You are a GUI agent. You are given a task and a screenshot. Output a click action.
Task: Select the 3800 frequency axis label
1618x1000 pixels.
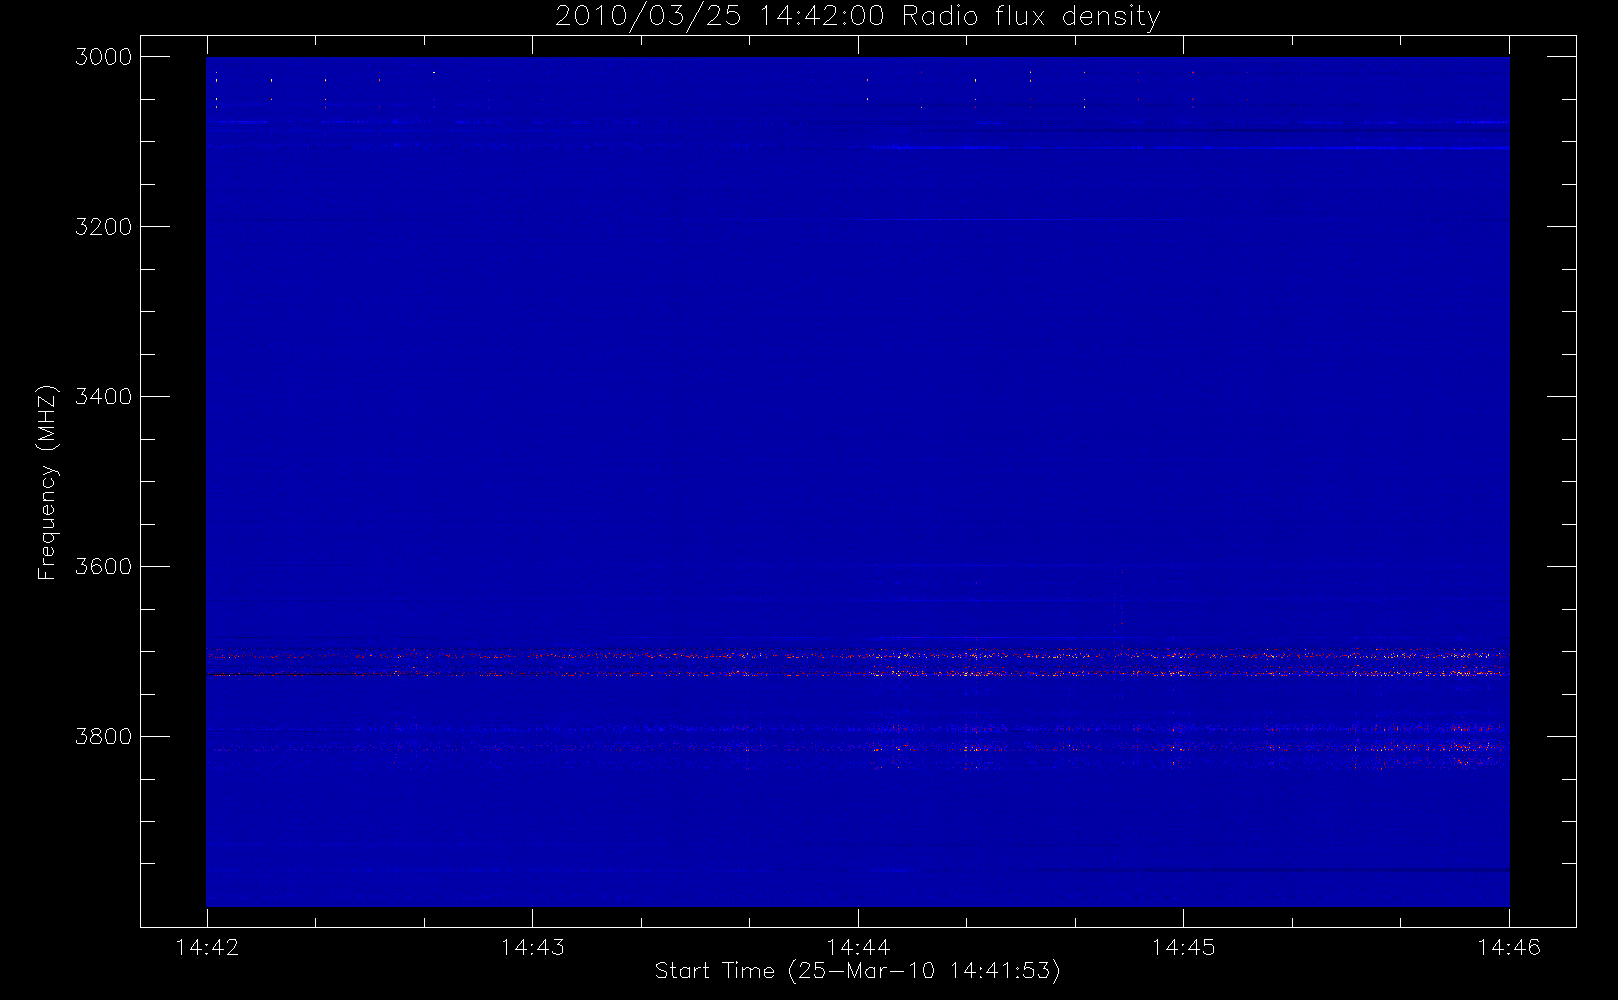pos(104,737)
